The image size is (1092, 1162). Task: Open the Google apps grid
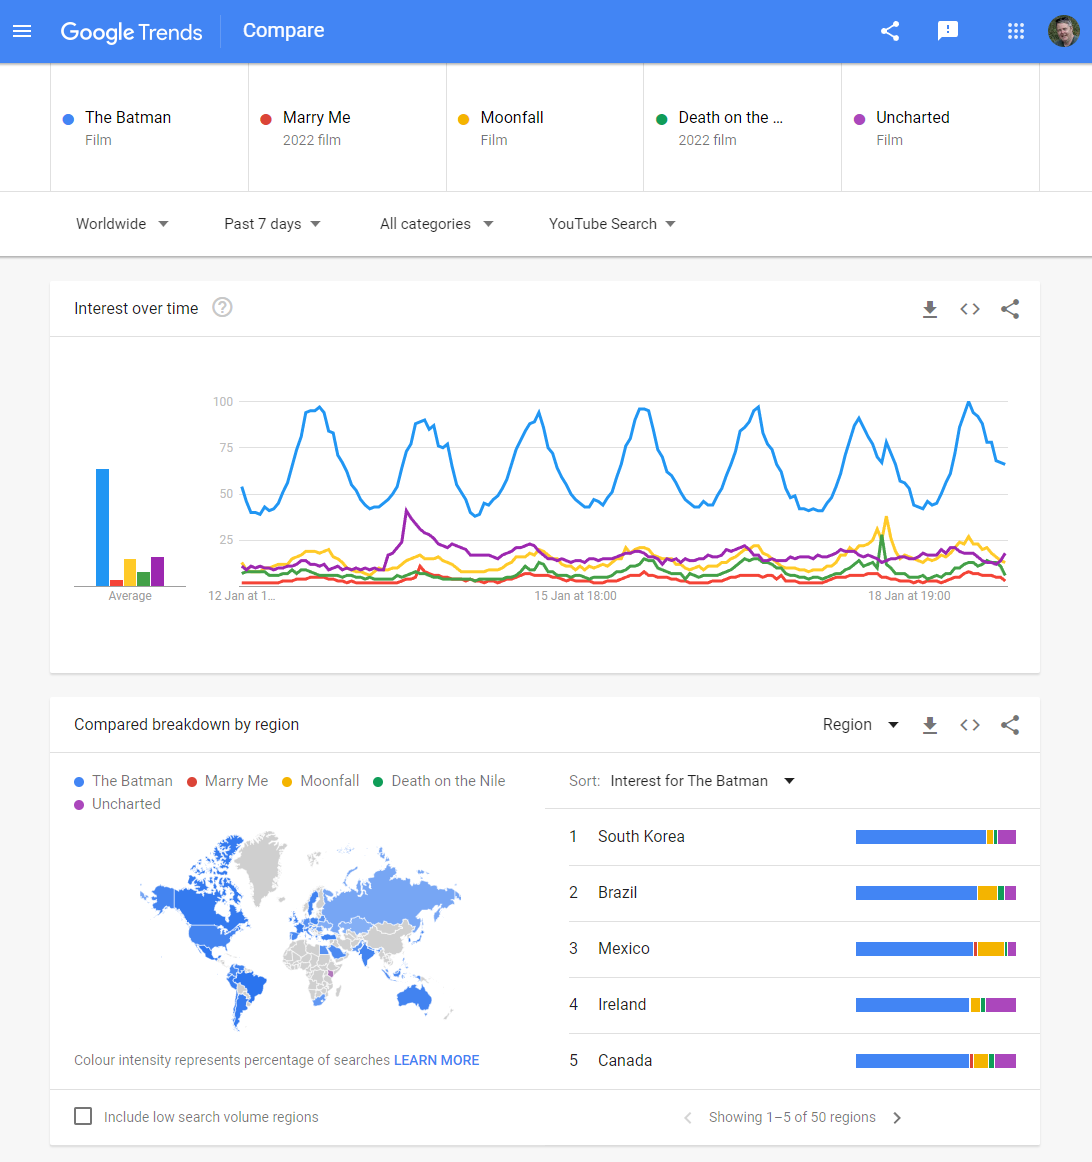pos(1016,31)
